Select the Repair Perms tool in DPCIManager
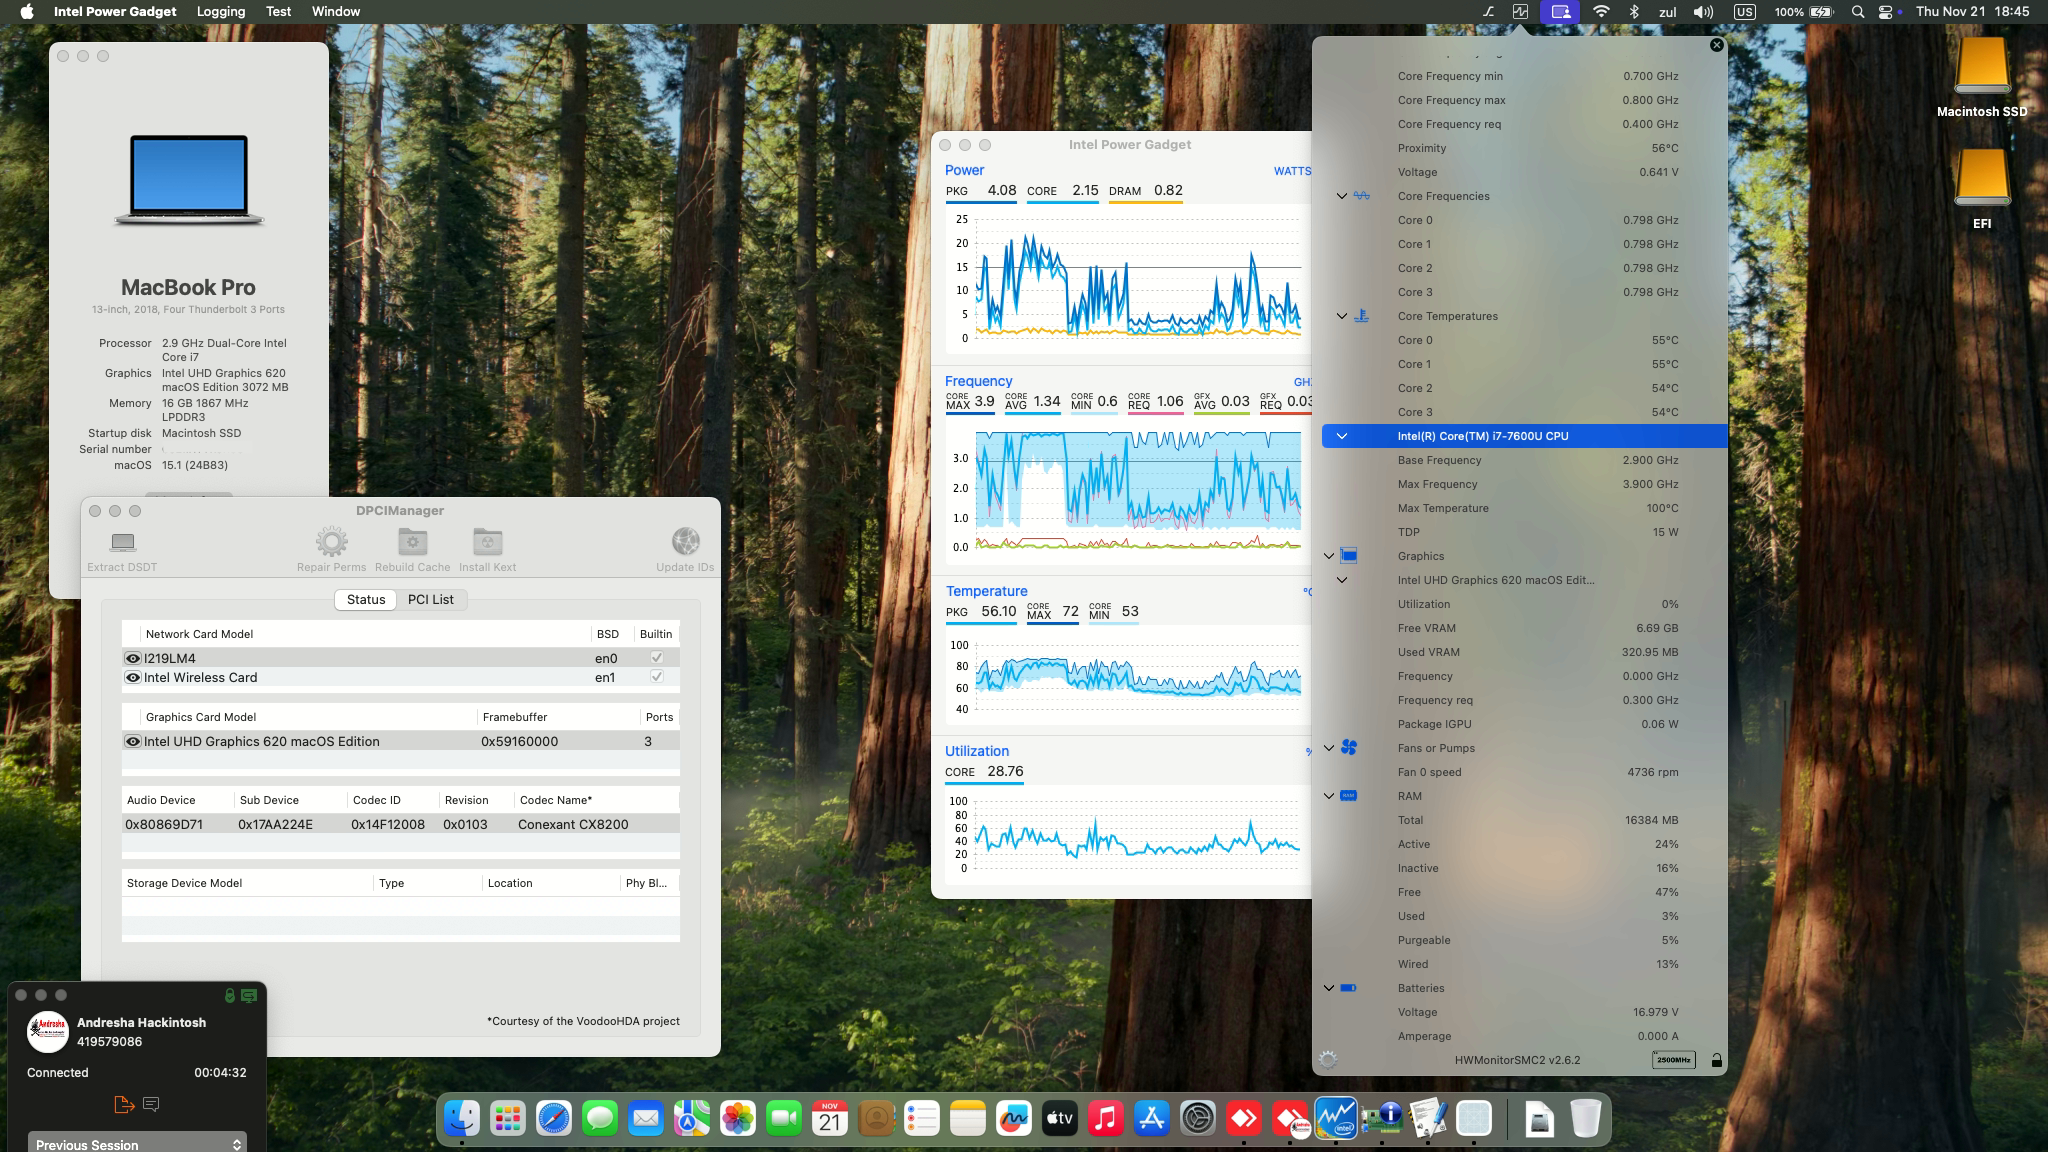2048x1152 pixels. [331, 543]
